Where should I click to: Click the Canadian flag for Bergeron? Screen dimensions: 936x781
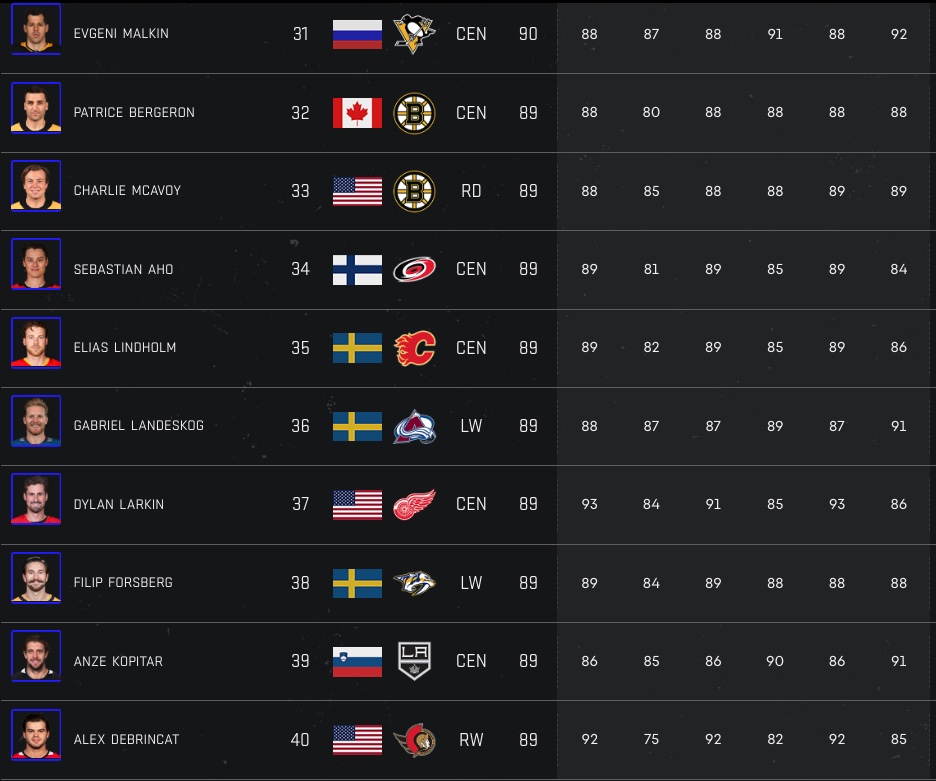click(357, 113)
